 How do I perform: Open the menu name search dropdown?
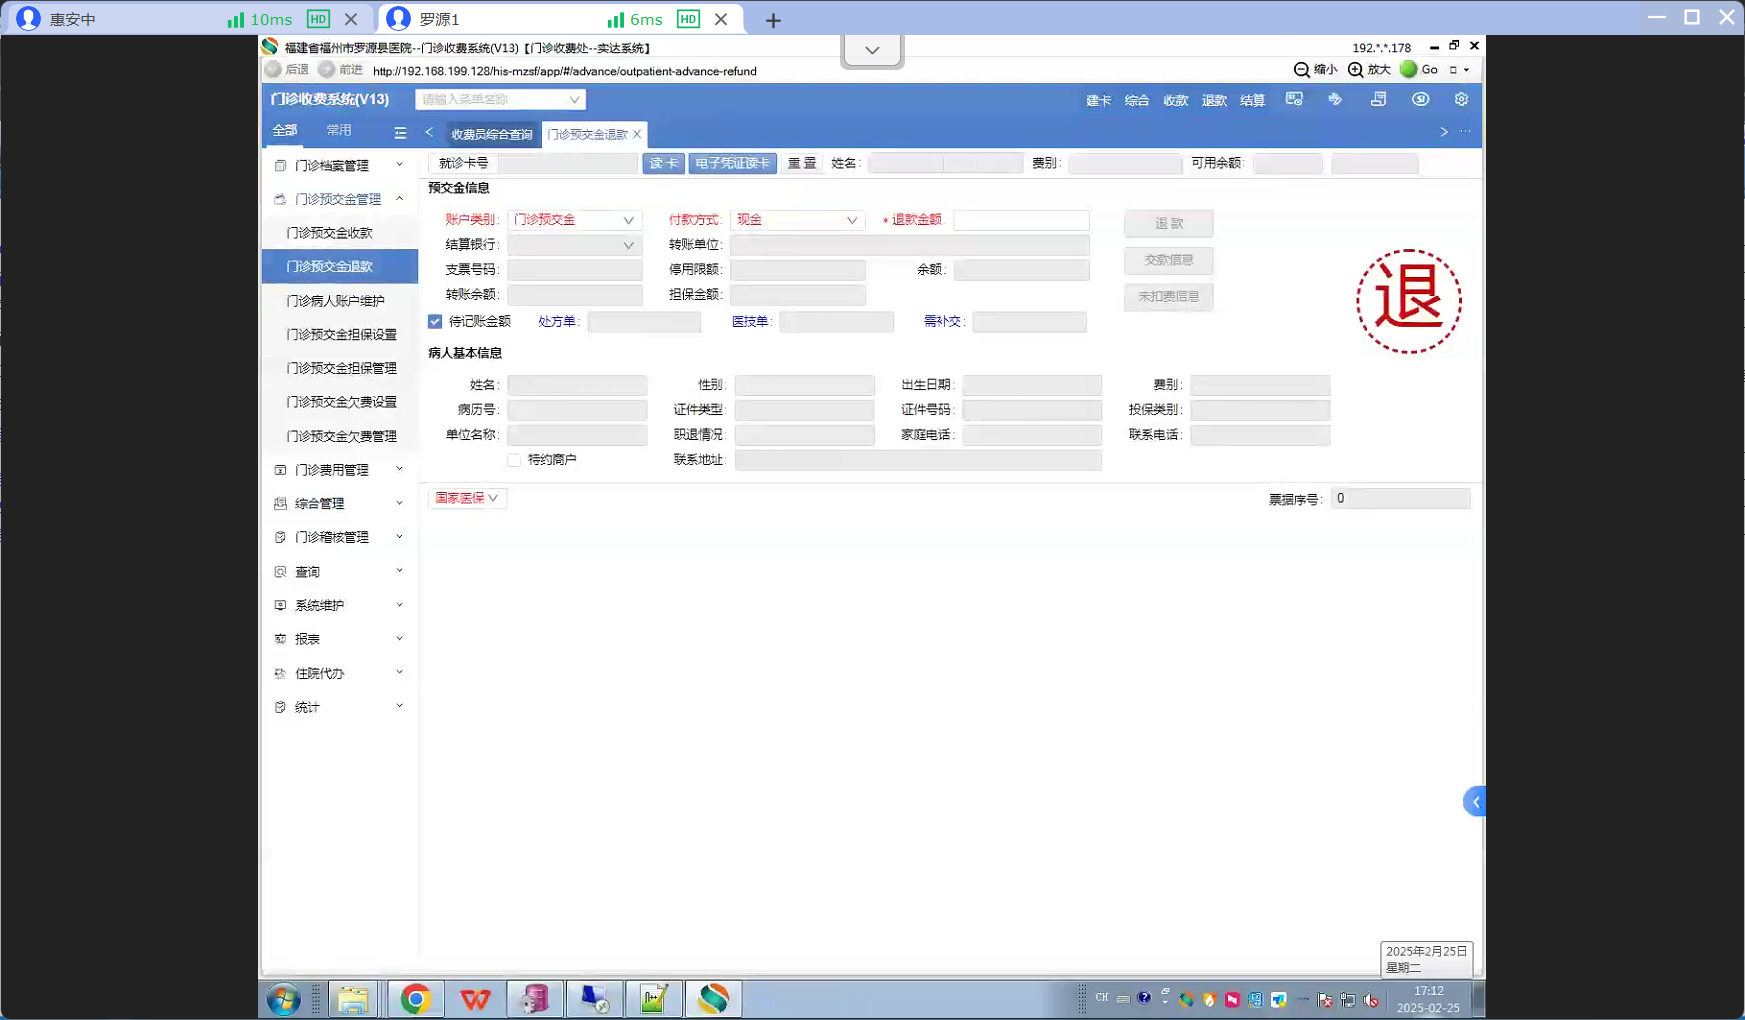[574, 99]
